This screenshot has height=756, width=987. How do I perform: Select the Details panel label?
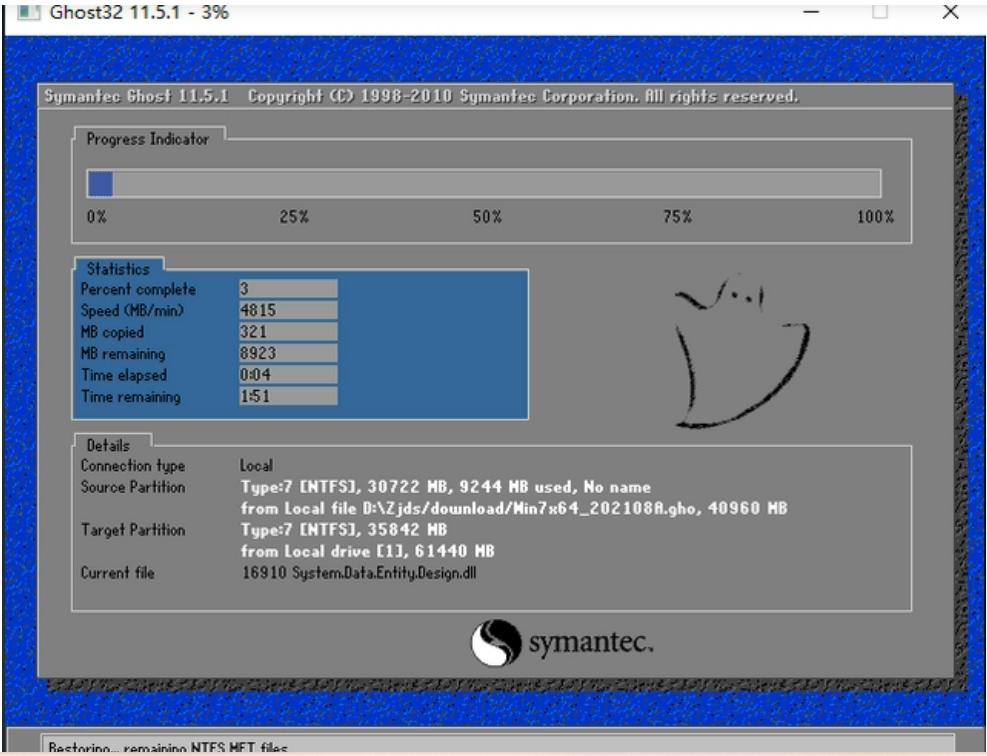tap(108, 446)
